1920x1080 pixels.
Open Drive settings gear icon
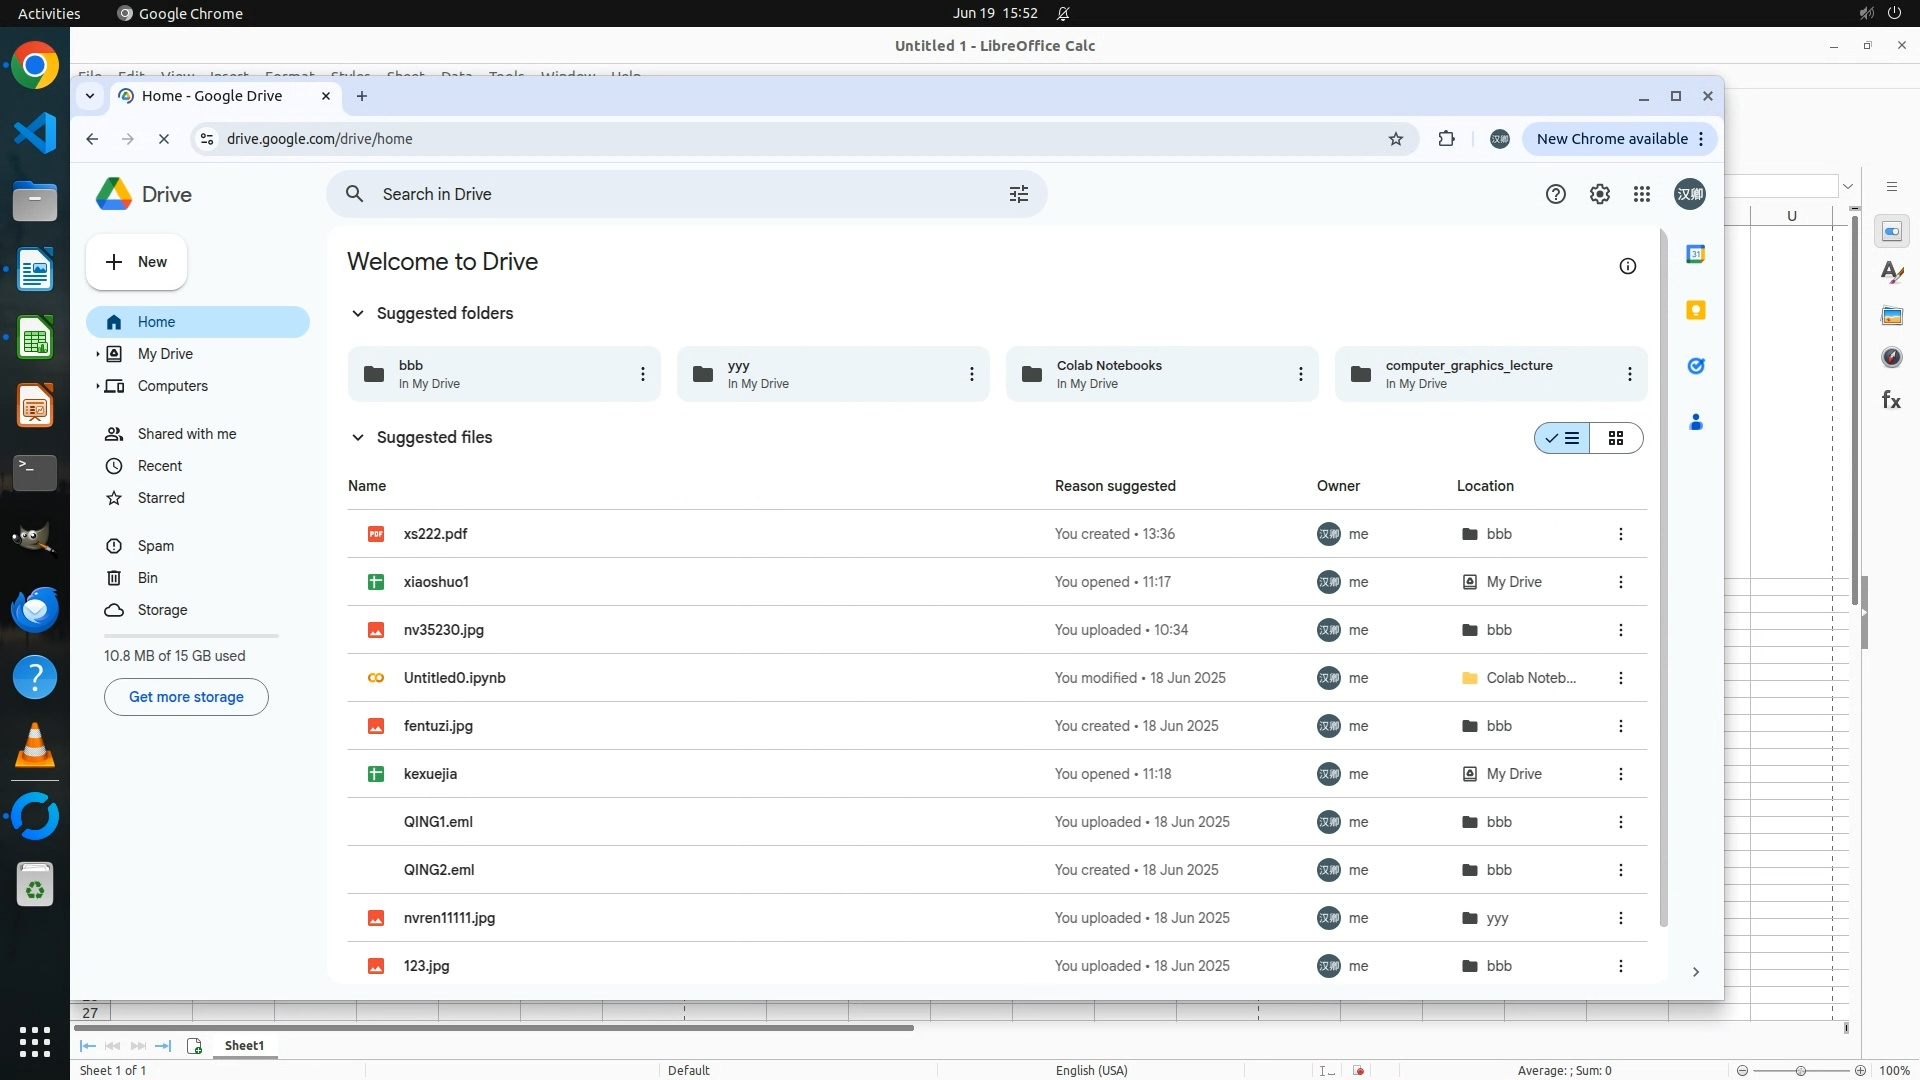(x=1600, y=194)
